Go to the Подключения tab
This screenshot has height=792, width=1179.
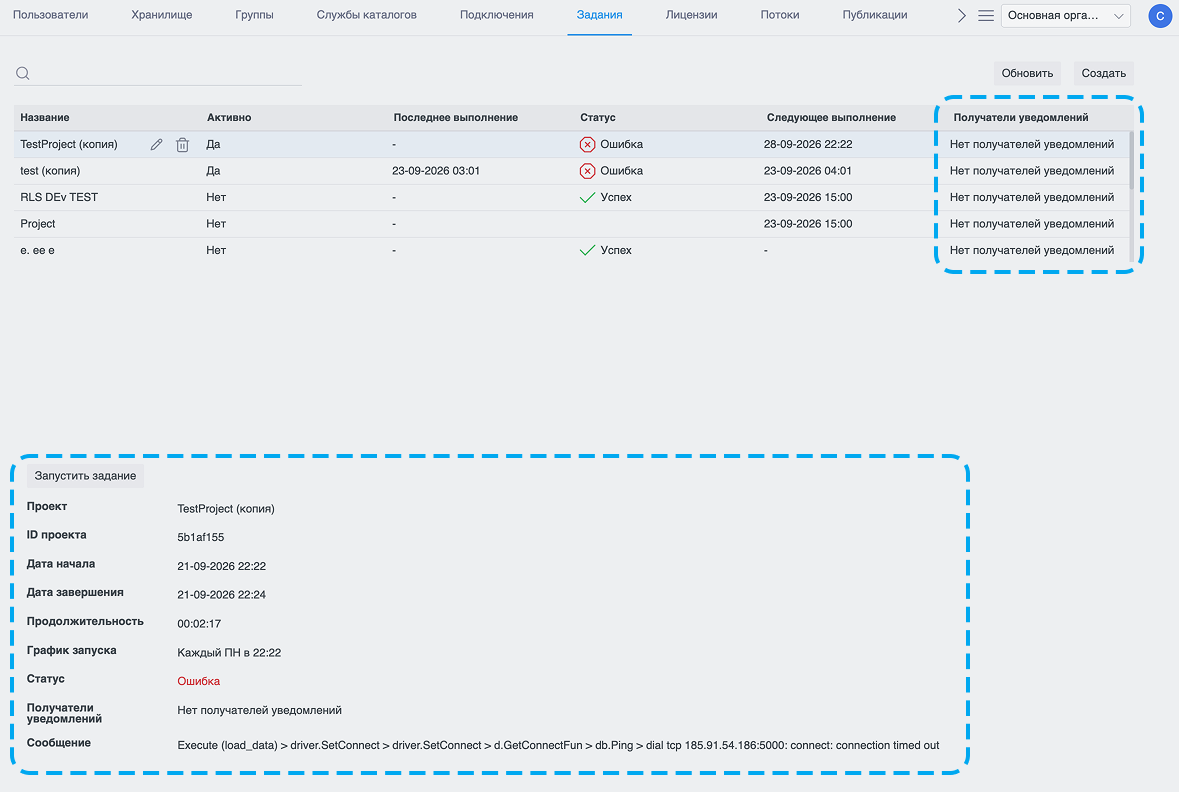[496, 15]
